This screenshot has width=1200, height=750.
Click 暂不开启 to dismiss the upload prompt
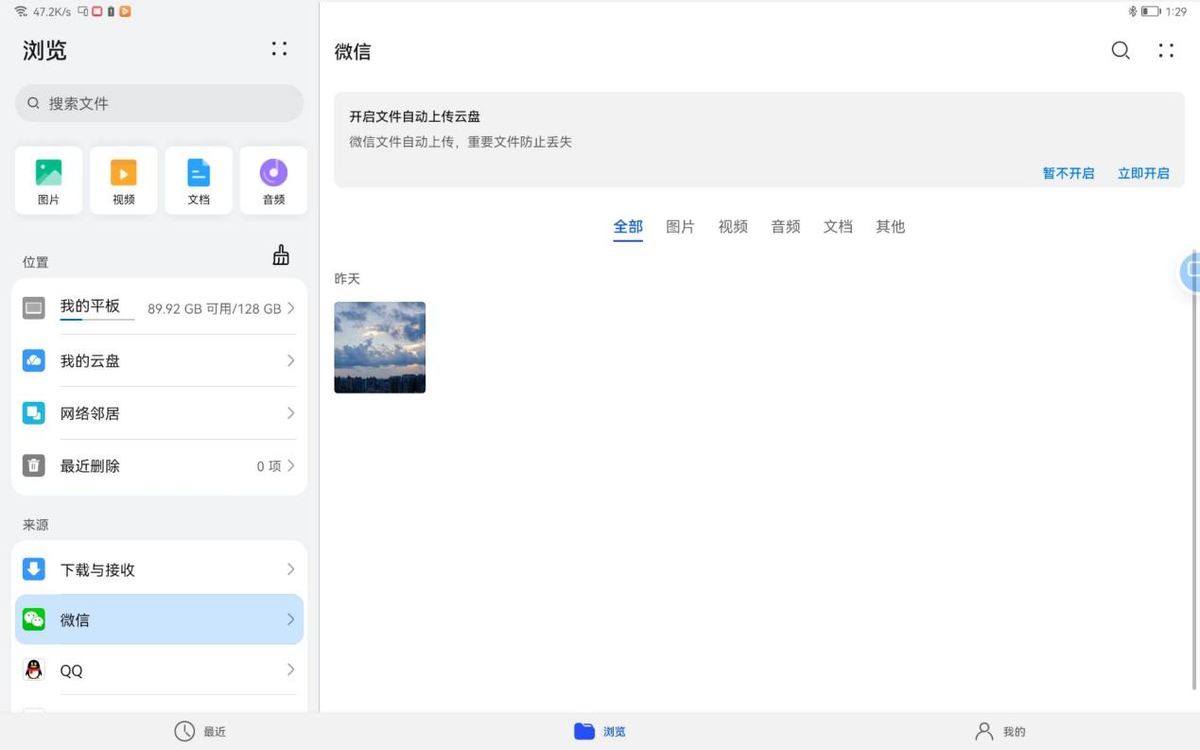pyautogui.click(x=1068, y=172)
